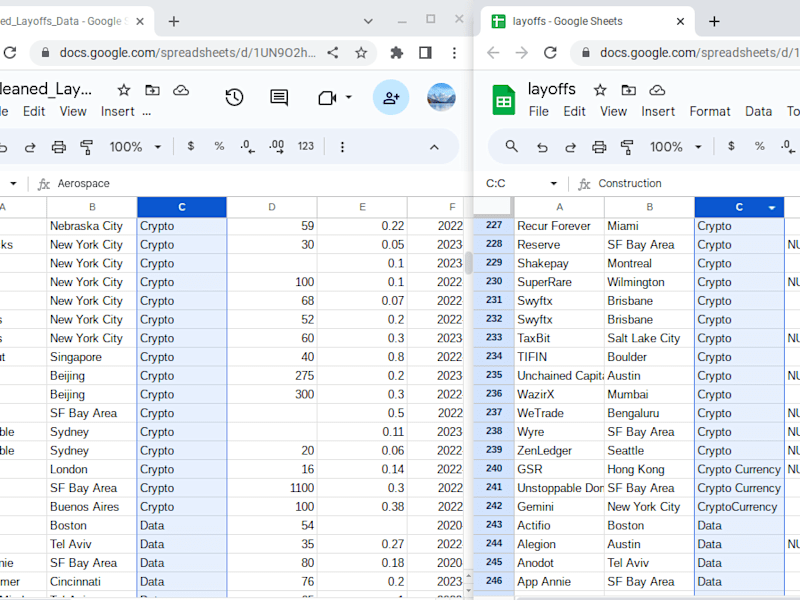Bookmark the left window's page with star

361,53
